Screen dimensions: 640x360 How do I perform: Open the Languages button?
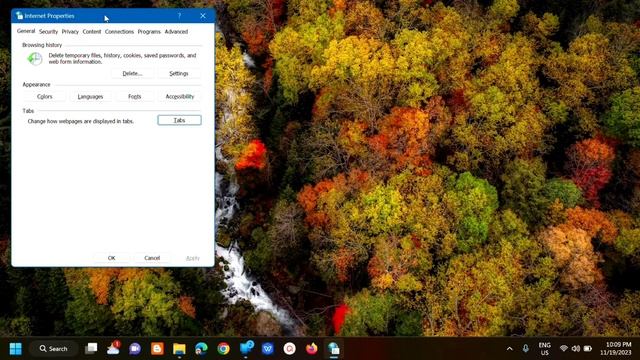click(90, 97)
